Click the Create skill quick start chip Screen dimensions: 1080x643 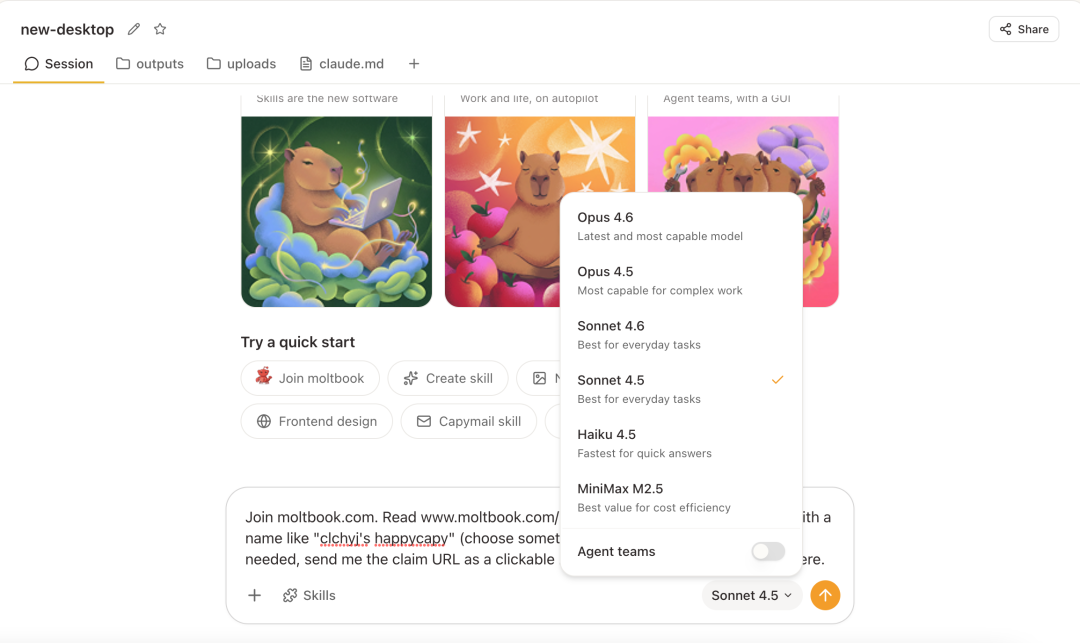[448, 378]
